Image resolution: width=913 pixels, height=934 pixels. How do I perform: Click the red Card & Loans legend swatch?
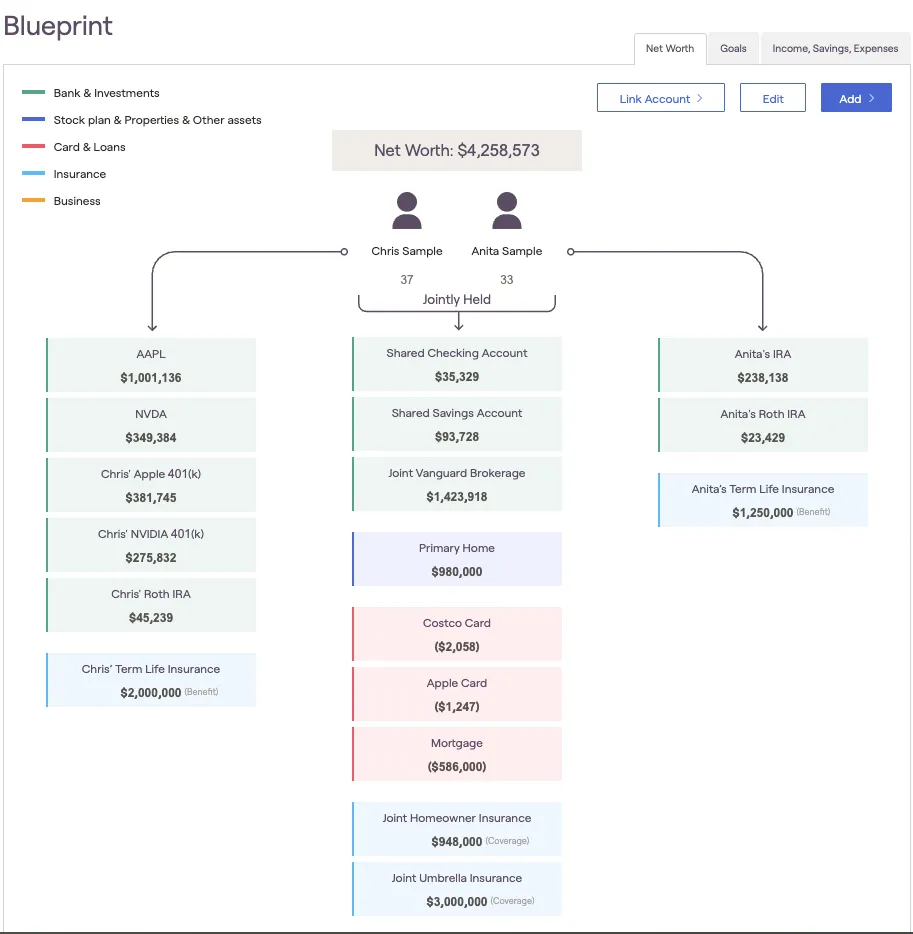click(x=34, y=147)
